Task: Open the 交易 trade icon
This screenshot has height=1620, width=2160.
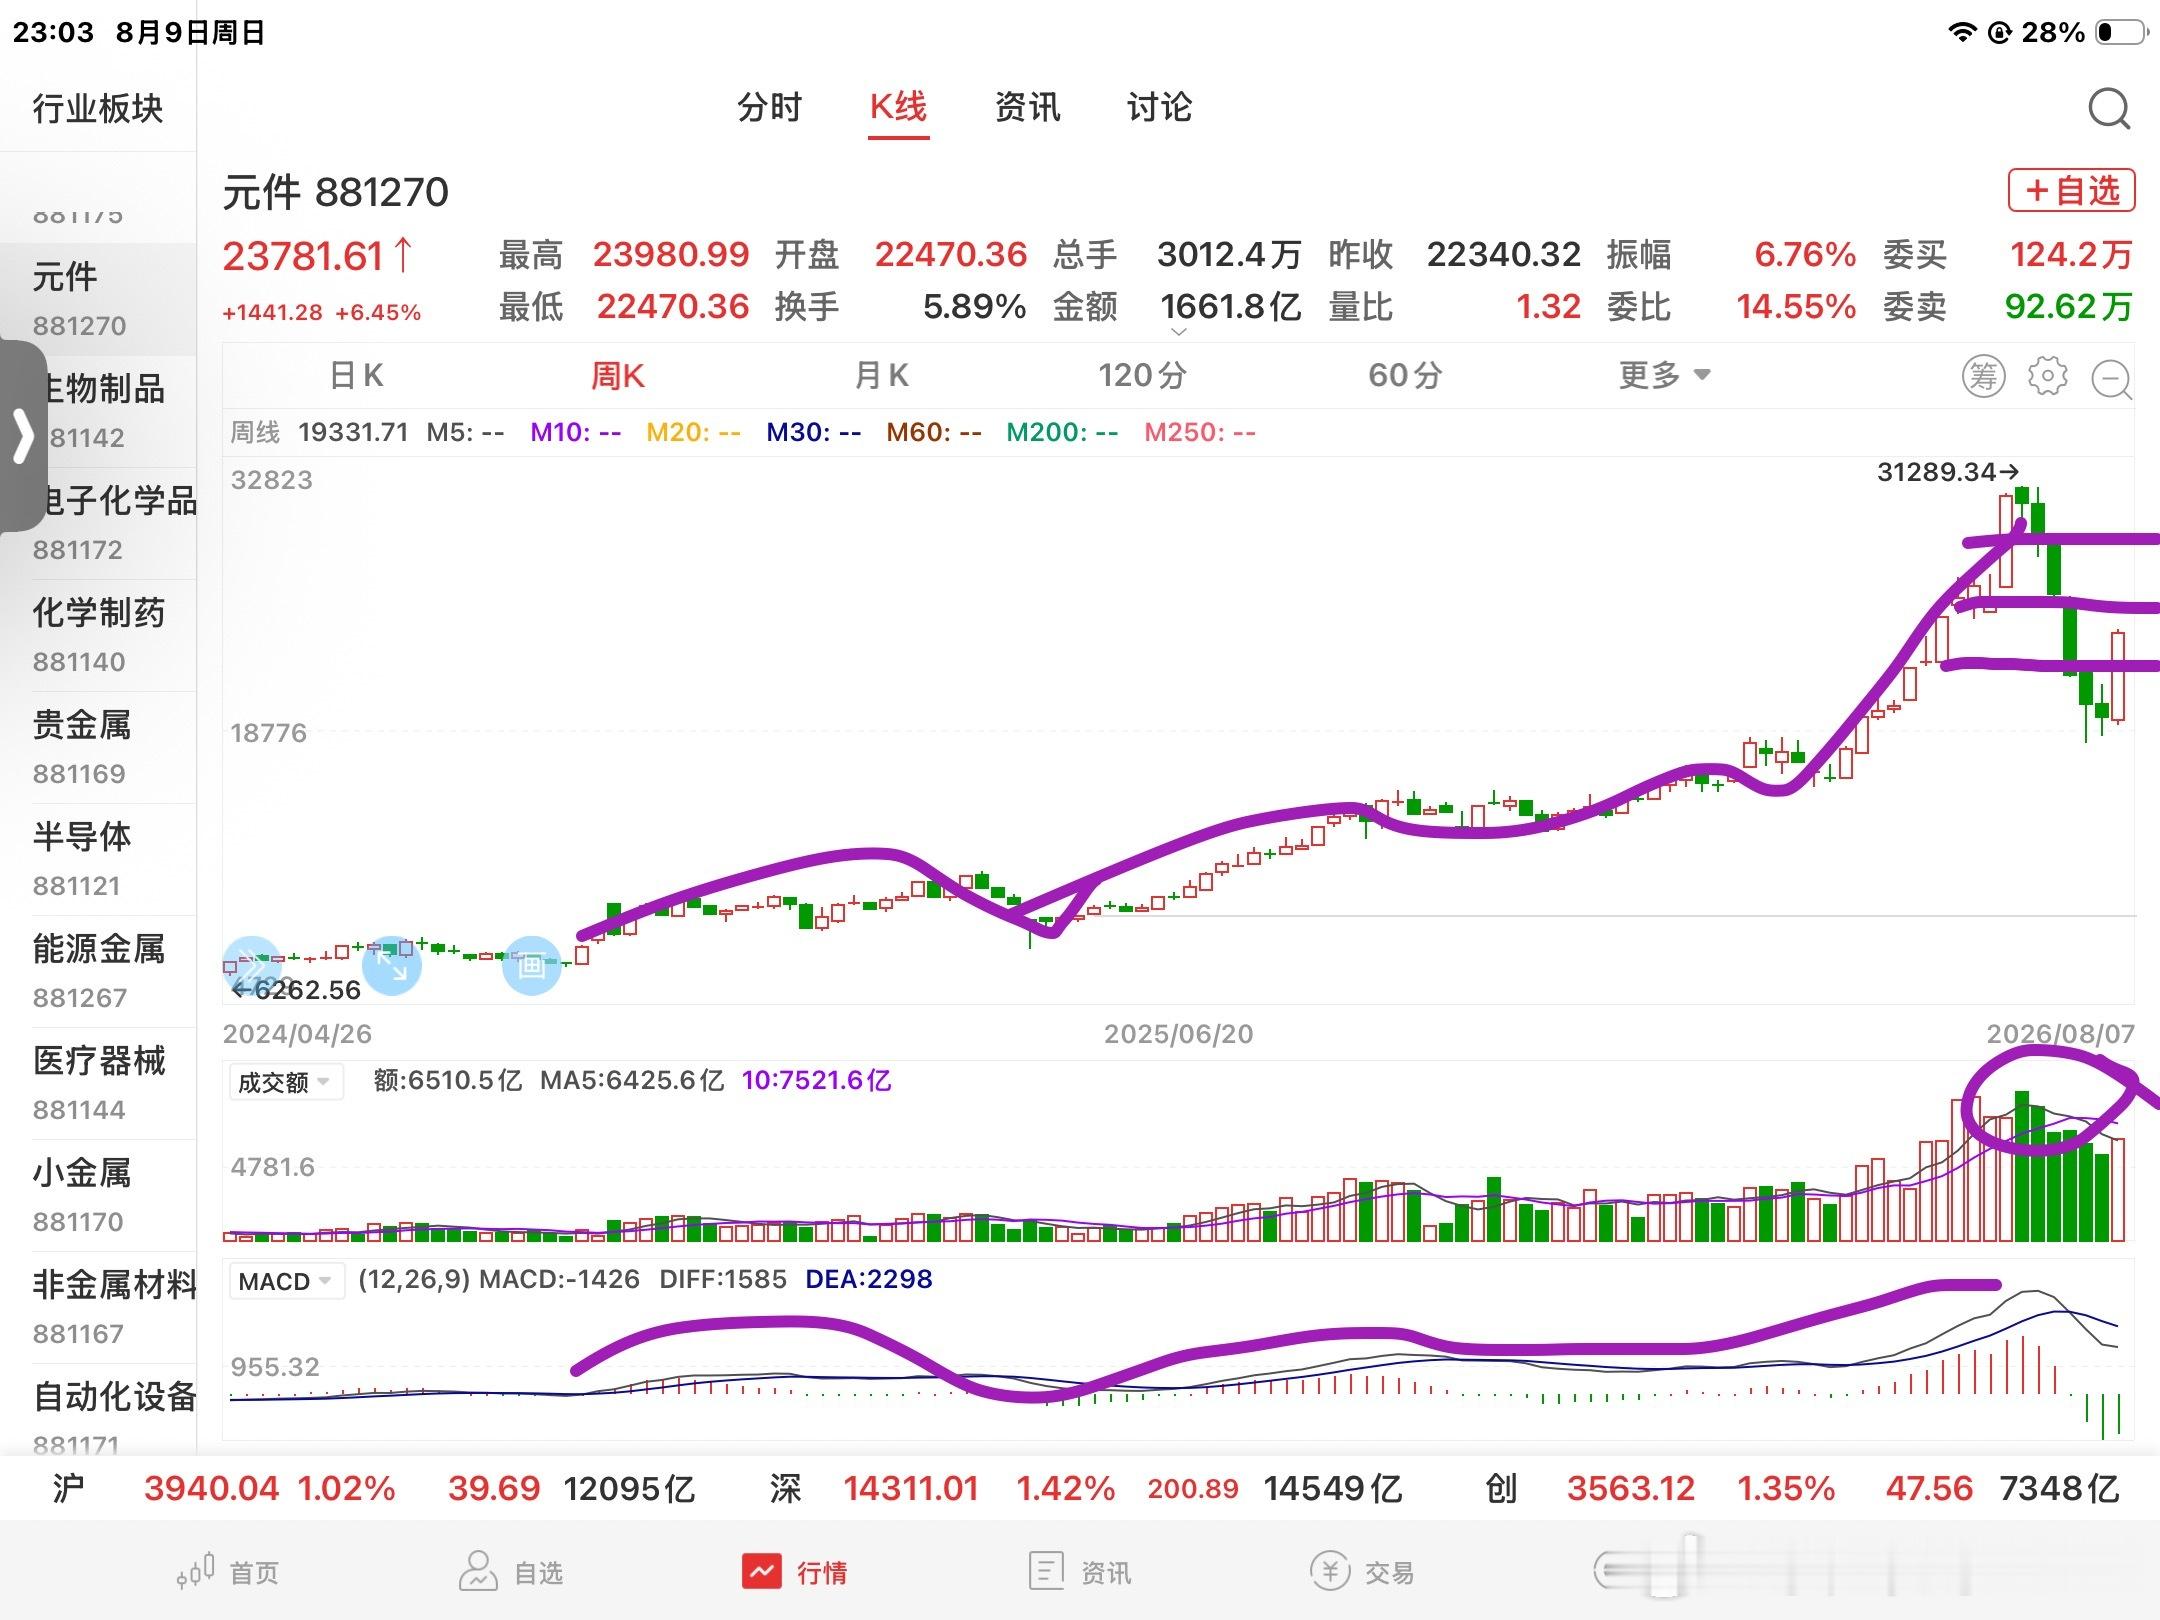Action: point(1362,1572)
